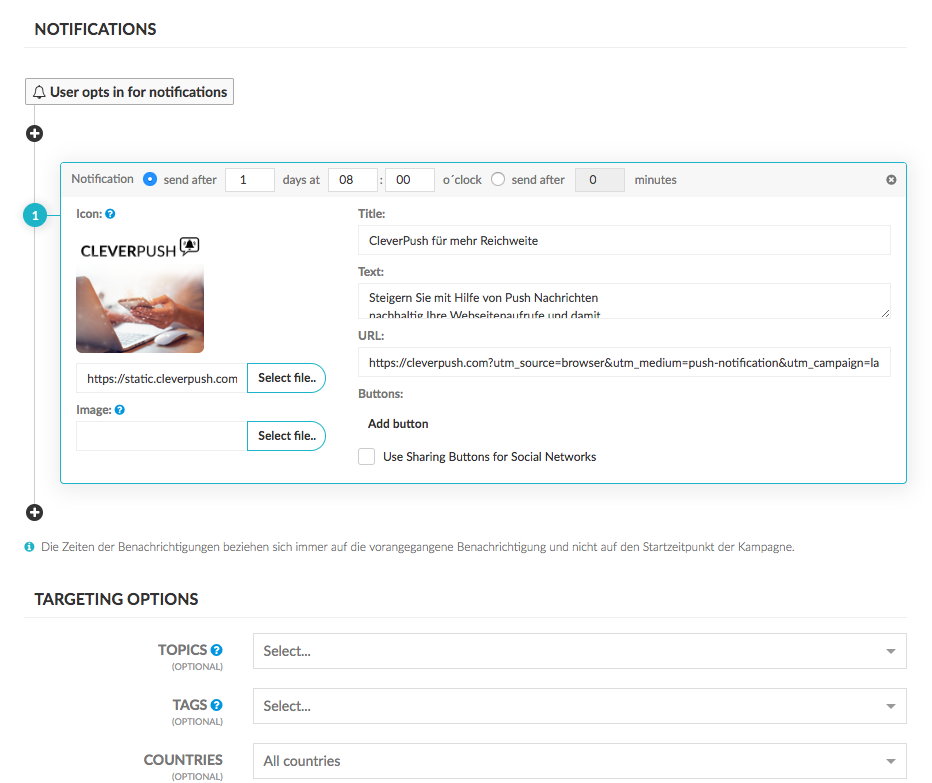Enable sharing buttons for social networks
Screen dimensions: 932x783
[x=367, y=457]
